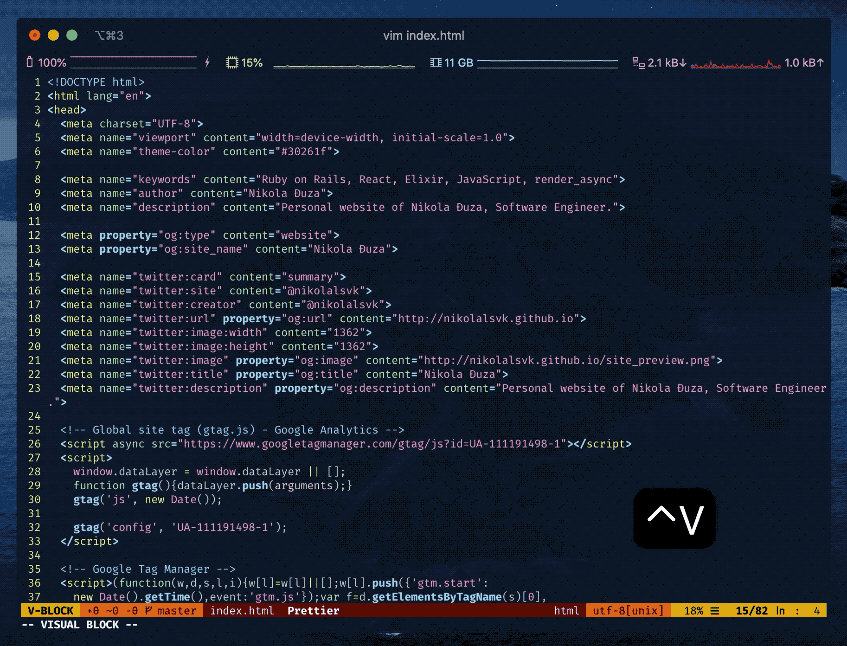The width and height of the screenshot is (847, 646).
Task: Click the CPU chip icon
Action: [x=232, y=63]
